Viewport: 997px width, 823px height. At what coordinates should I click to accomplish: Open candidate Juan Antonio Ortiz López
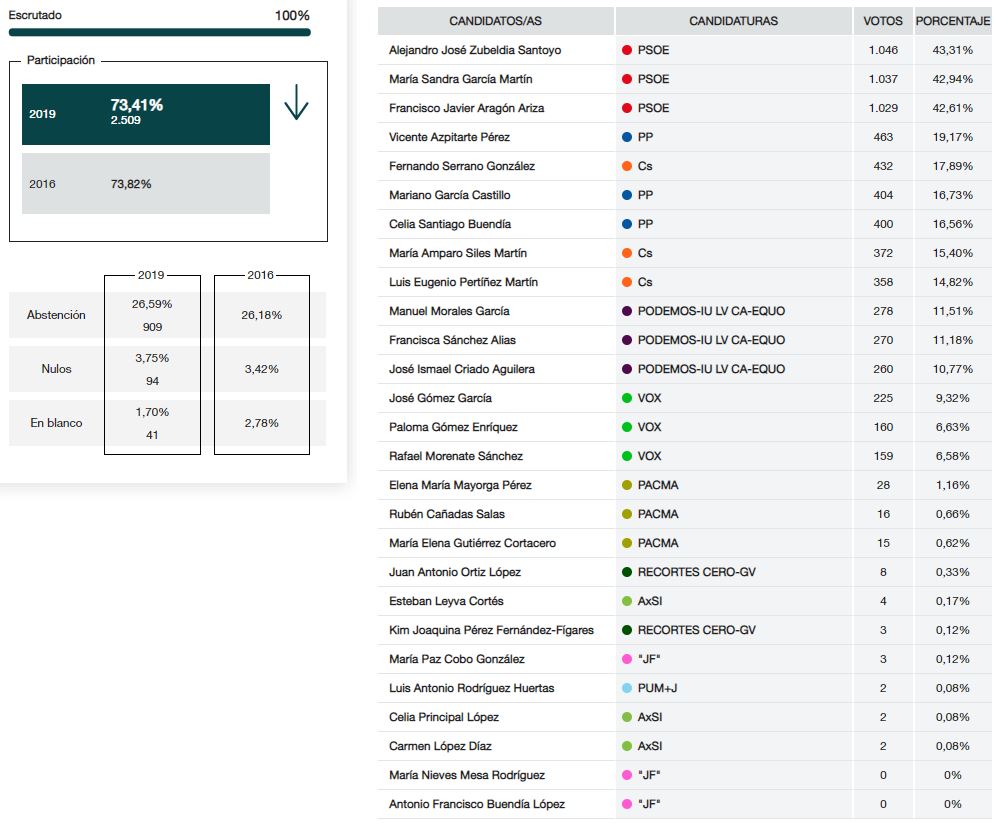click(454, 572)
